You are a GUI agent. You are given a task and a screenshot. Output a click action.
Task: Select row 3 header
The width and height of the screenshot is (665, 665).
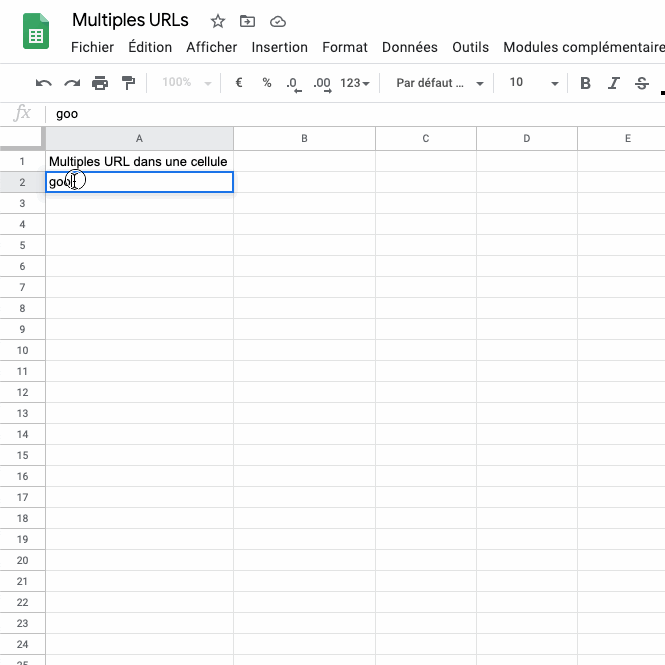point(22,203)
